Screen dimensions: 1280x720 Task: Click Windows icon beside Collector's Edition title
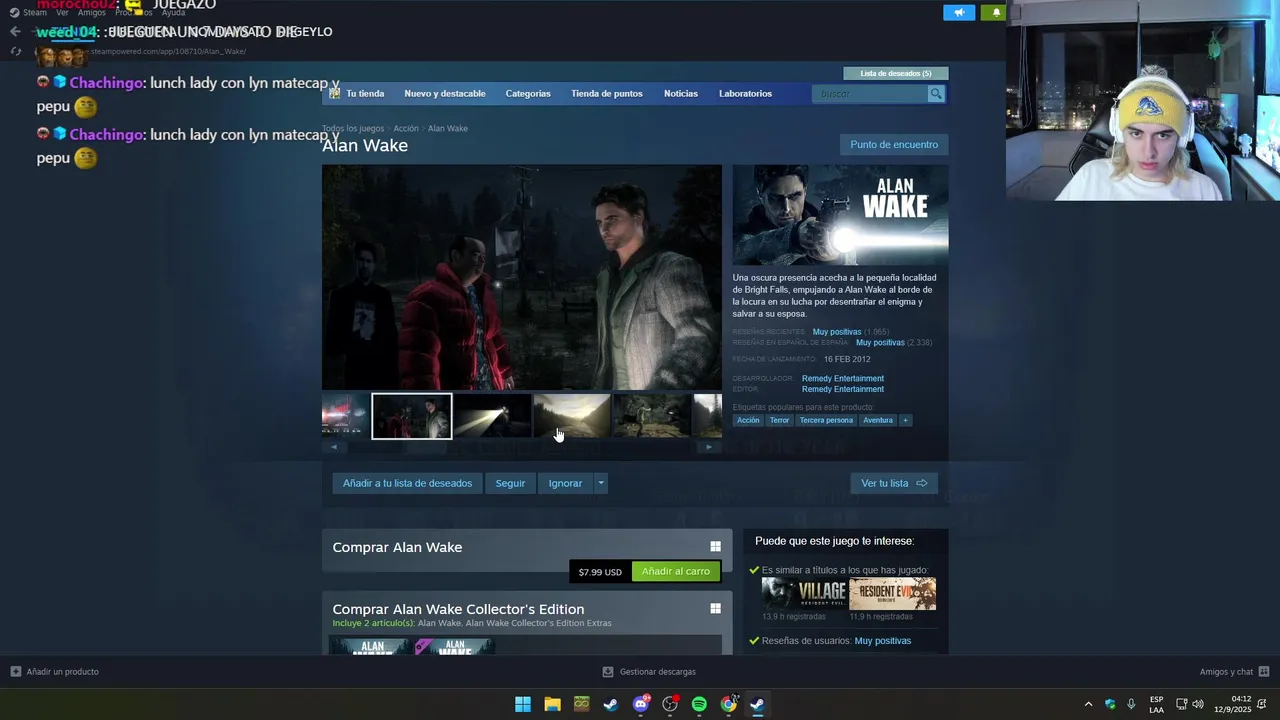coord(715,609)
